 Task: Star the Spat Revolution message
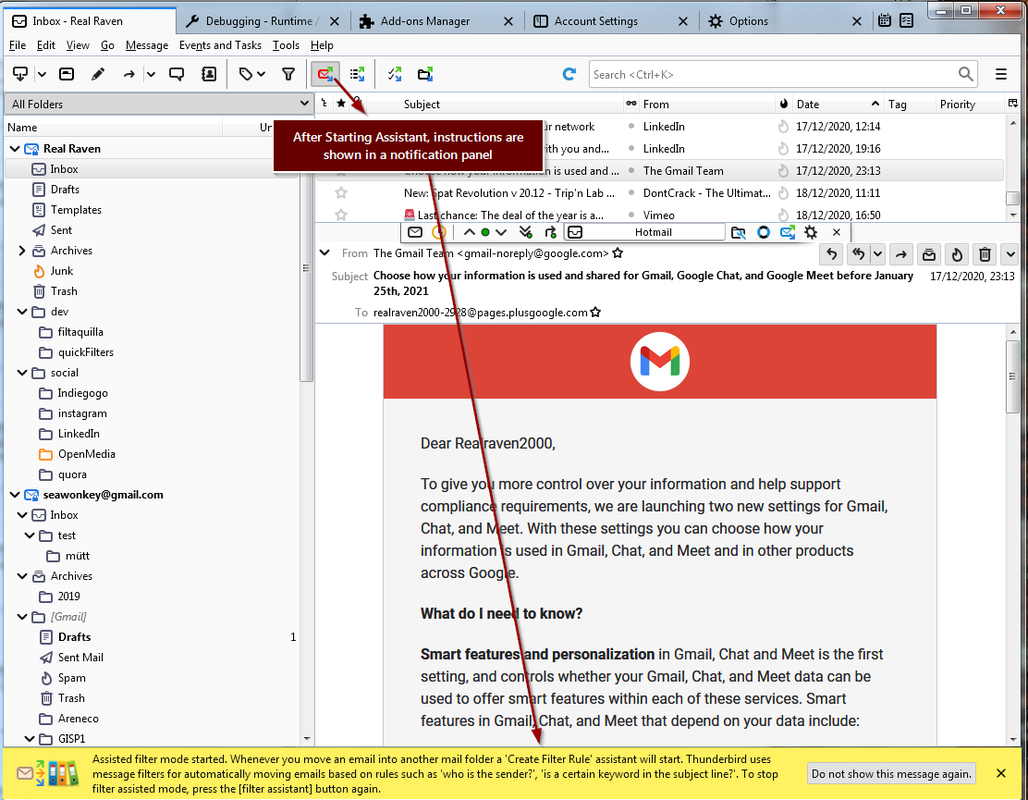pyautogui.click(x=341, y=193)
